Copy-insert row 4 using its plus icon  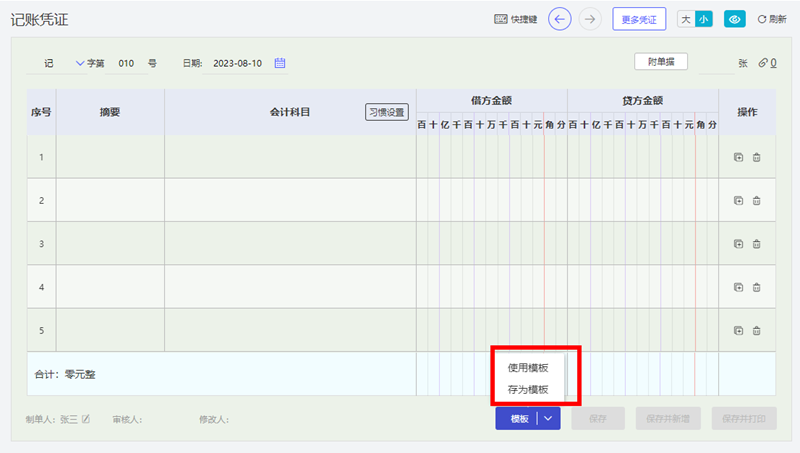coord(738,287)
